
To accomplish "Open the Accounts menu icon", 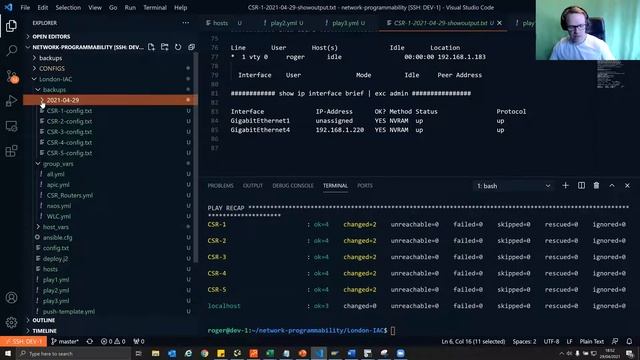I will point(11,298).
